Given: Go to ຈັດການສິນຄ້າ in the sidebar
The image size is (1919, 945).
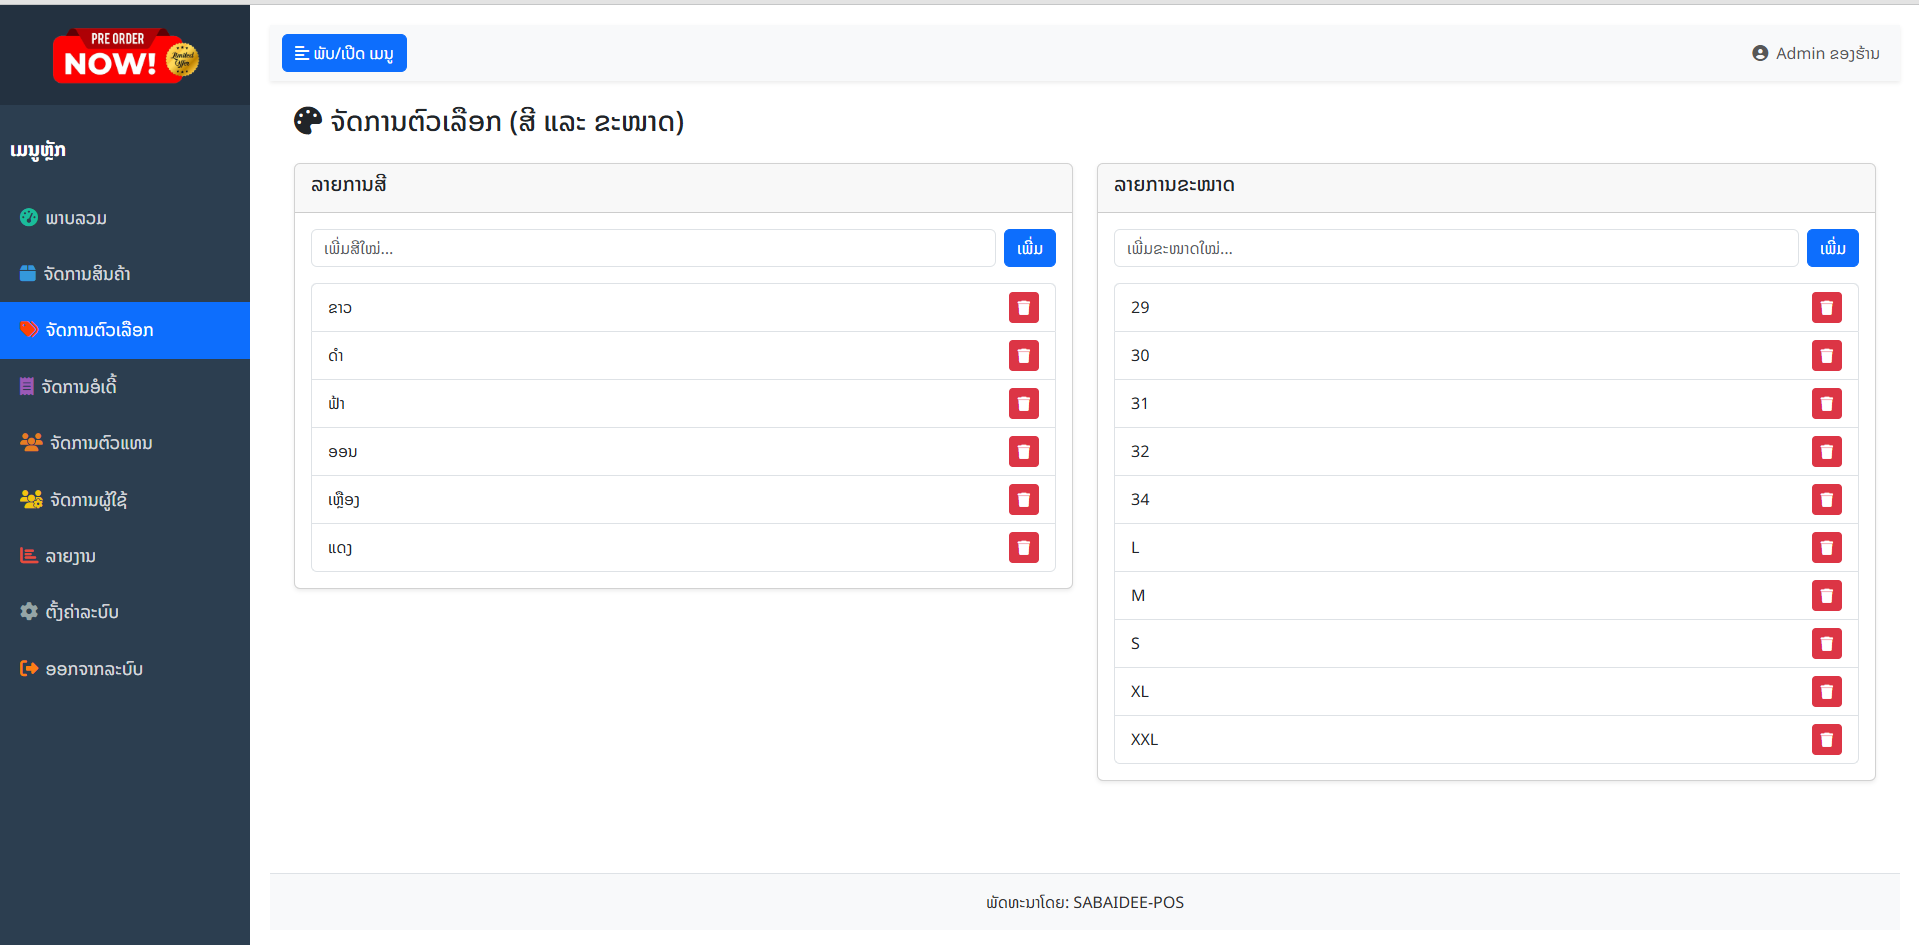Looking at the screenshot, I should click(x=87, y=274).
